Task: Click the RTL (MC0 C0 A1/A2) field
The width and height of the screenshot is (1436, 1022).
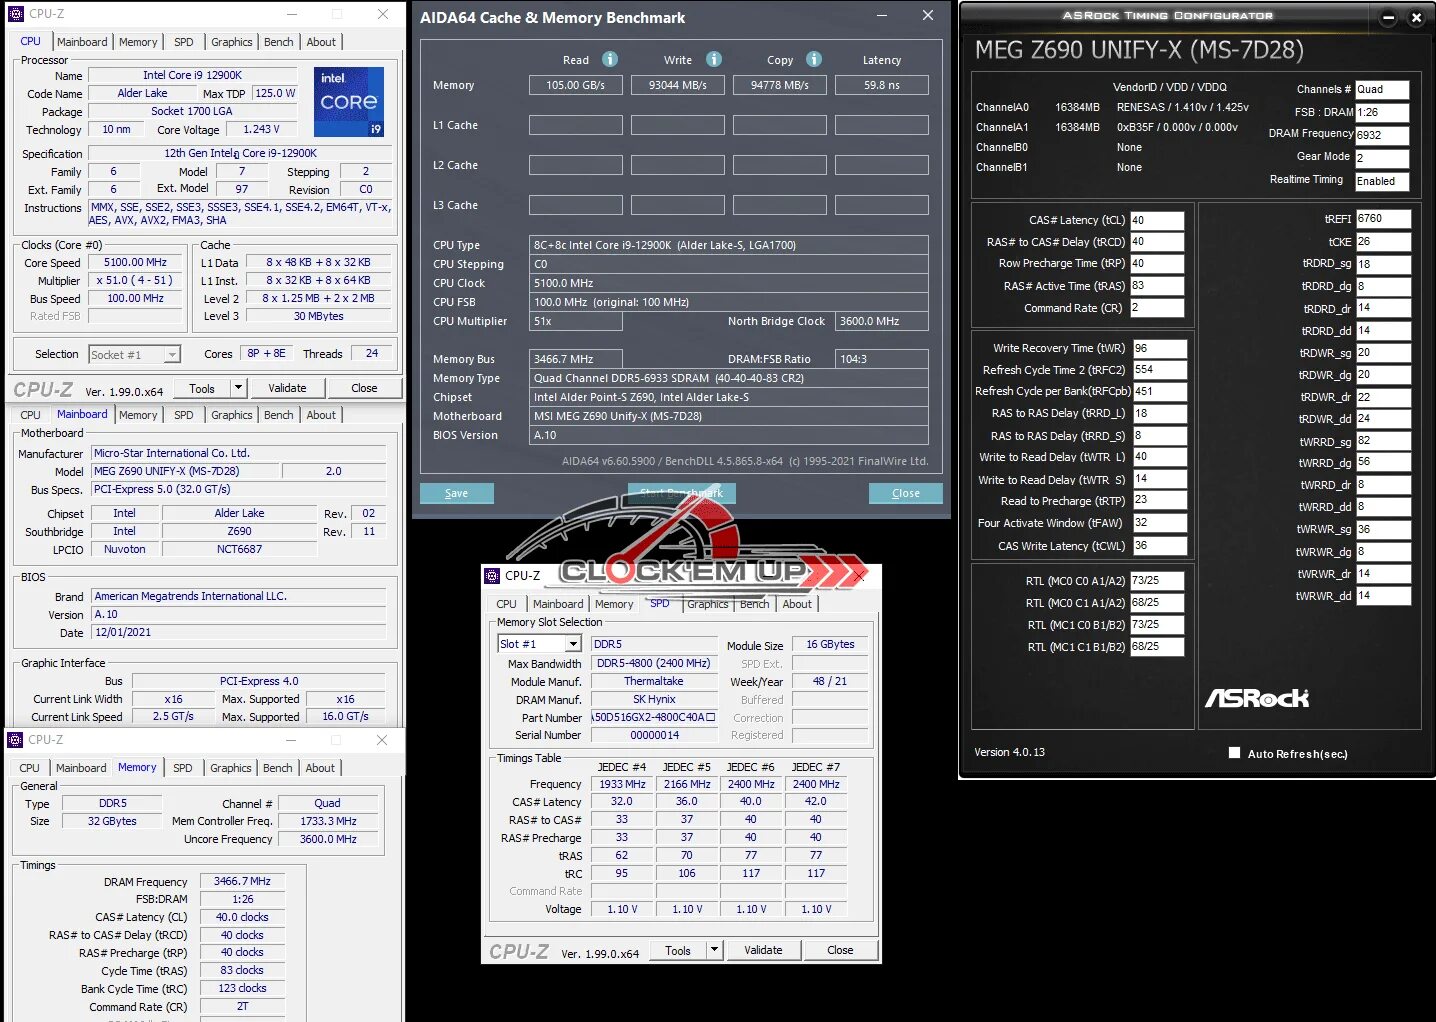Action: (1157, 580)
